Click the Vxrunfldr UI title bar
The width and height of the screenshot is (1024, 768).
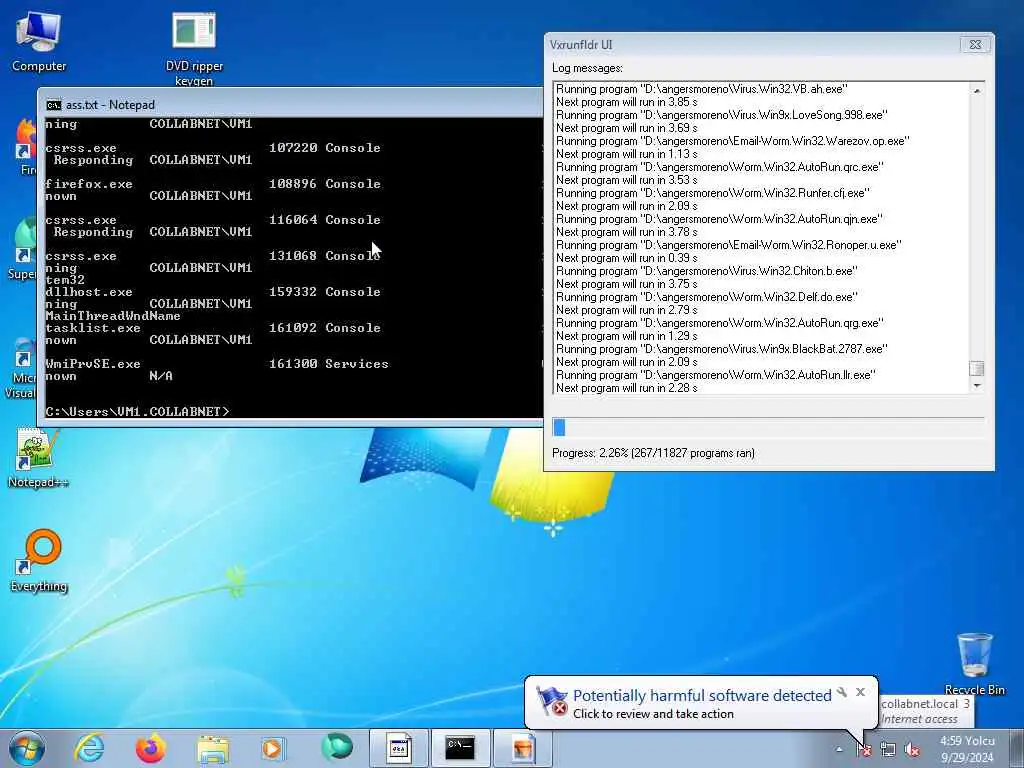(x=751, y=44)
